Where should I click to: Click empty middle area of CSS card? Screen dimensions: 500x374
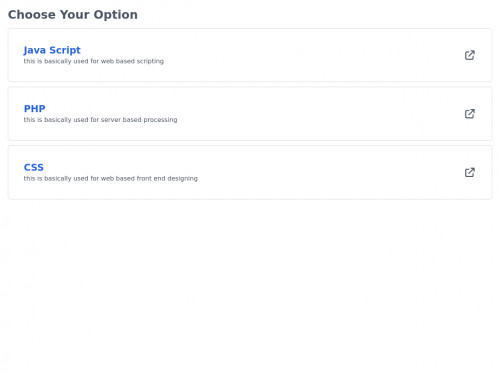coord(300,172)
